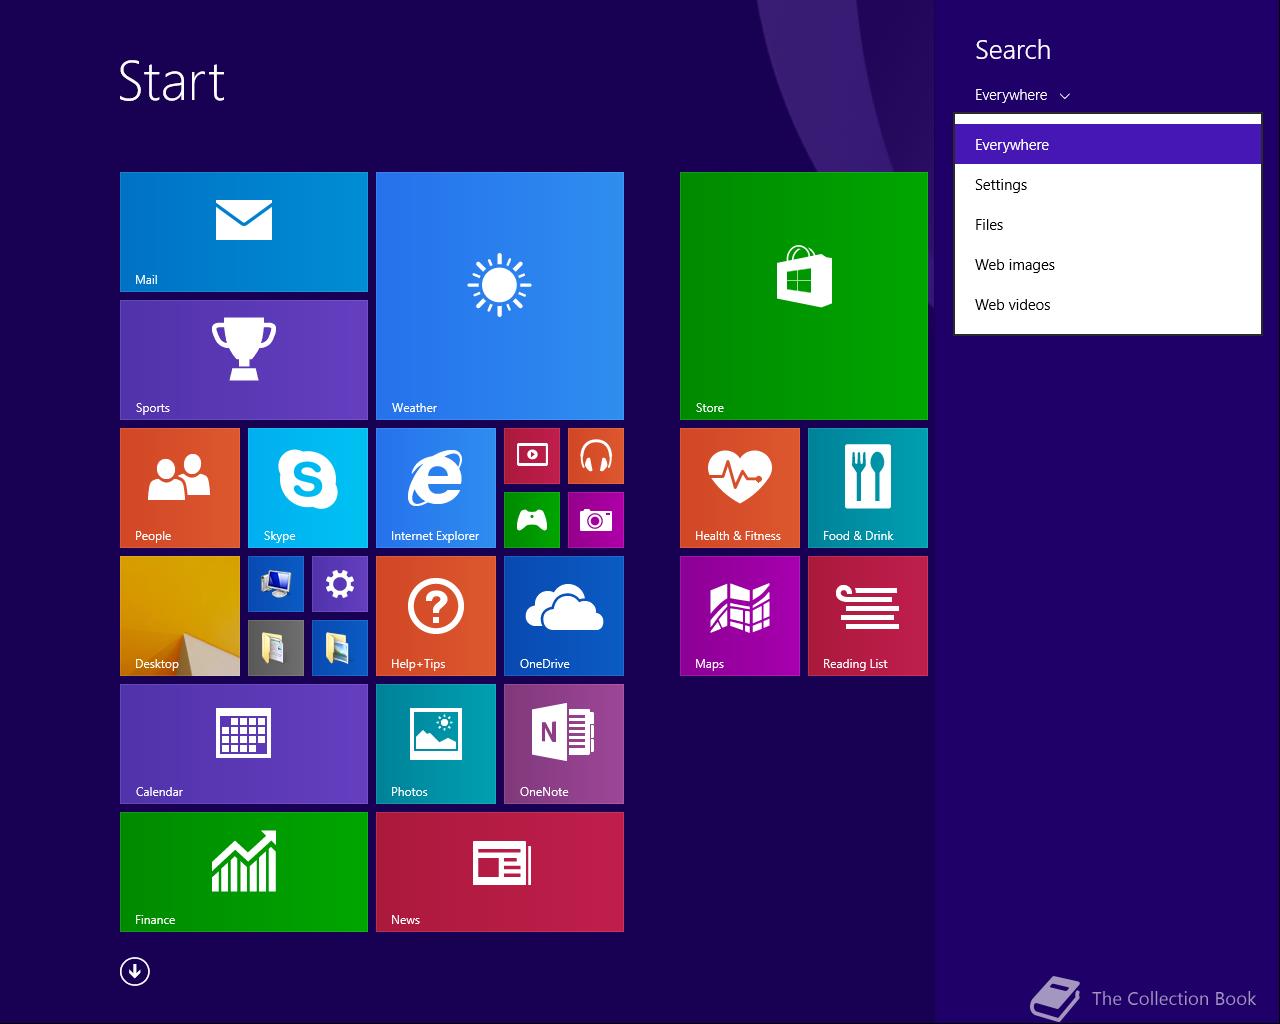This screenshot has width=1280, height=1024.
Task: Open the Photos tile
Action: (436, 744)
